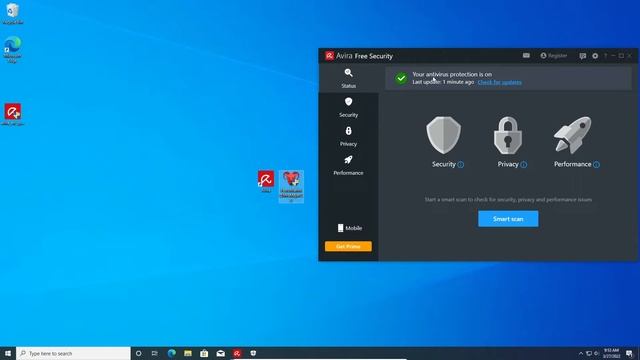
Task: Open the Windows Start menu
Action: 8,353
